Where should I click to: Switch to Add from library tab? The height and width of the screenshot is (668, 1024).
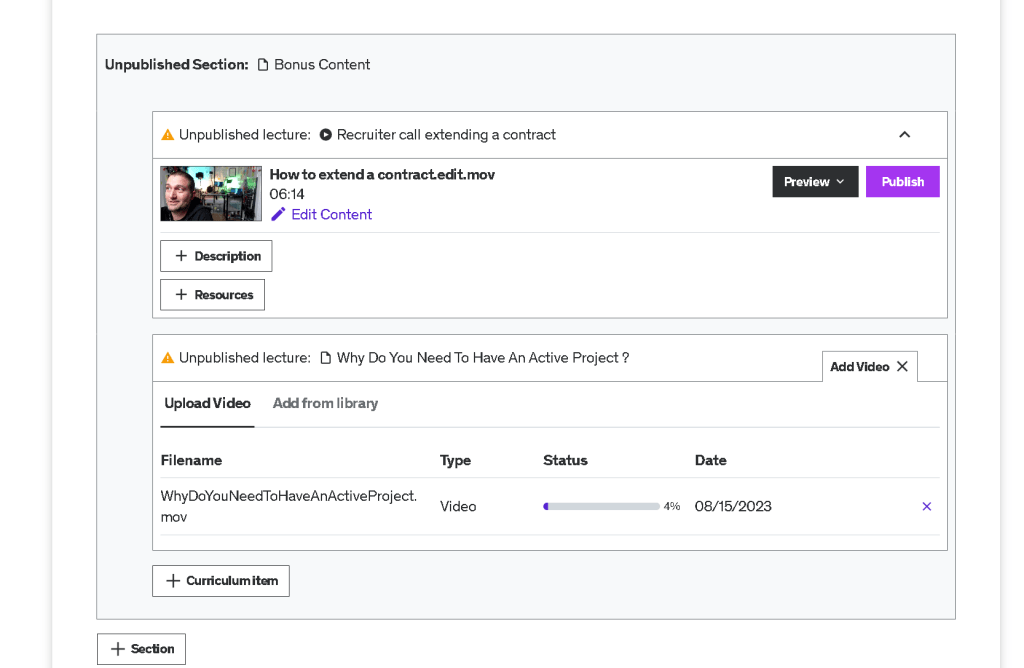click(325, 404)
